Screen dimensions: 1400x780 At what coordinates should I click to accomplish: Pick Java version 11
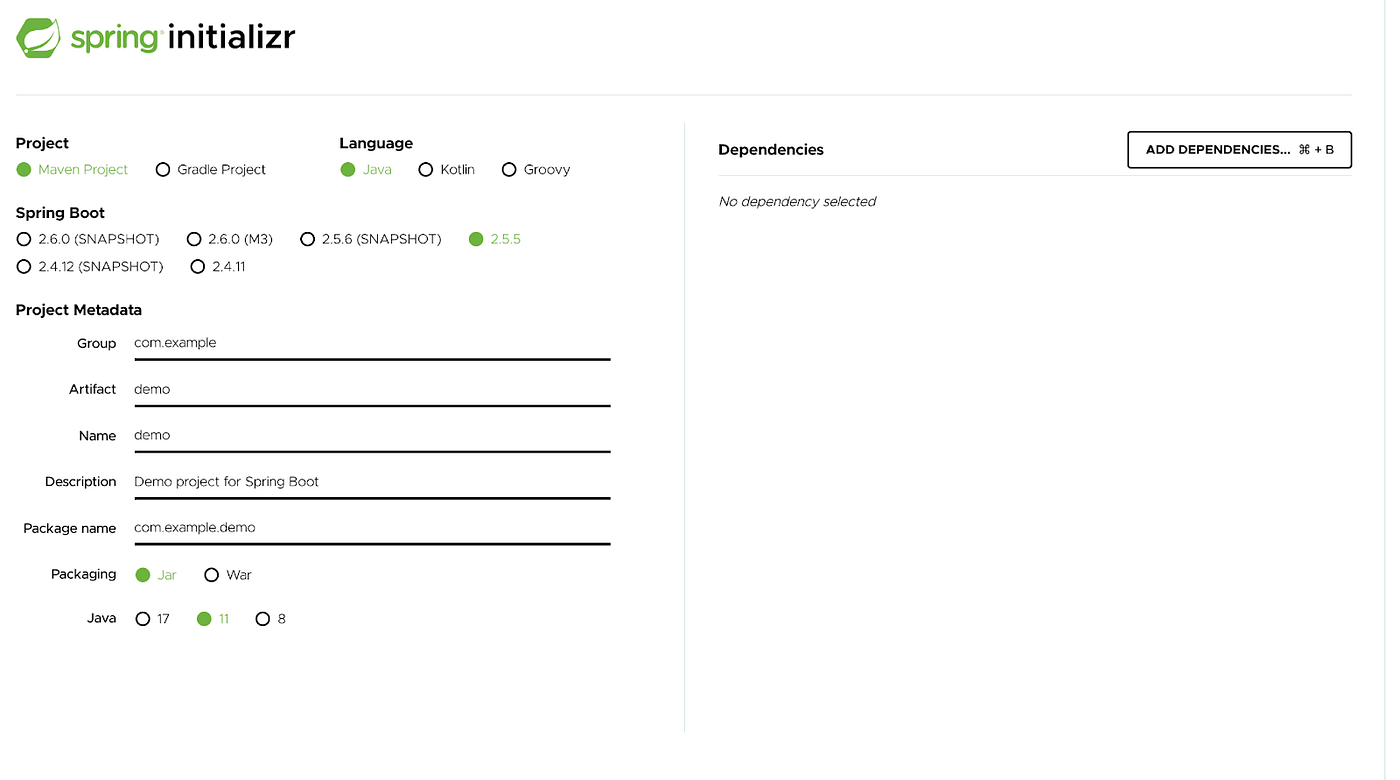213,619
